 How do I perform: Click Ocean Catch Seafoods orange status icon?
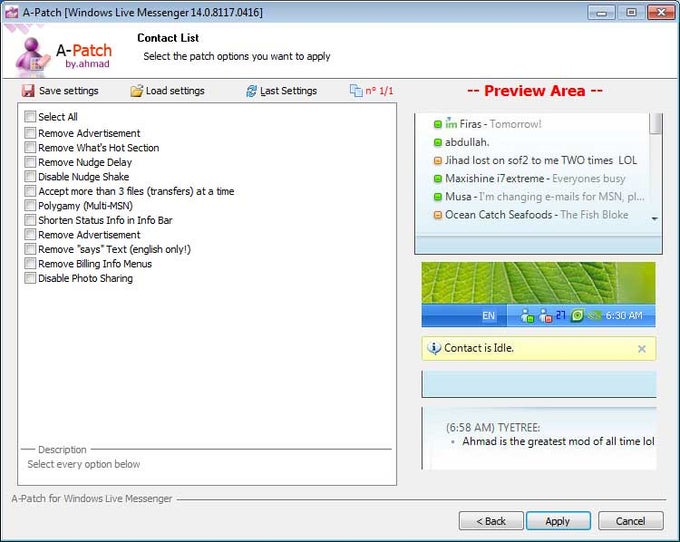(x=438, y=215)
